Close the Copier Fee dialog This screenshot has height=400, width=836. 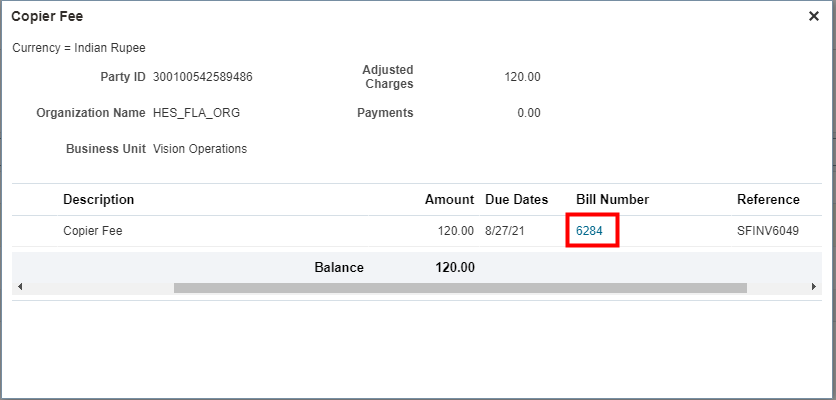click(814, 16)
